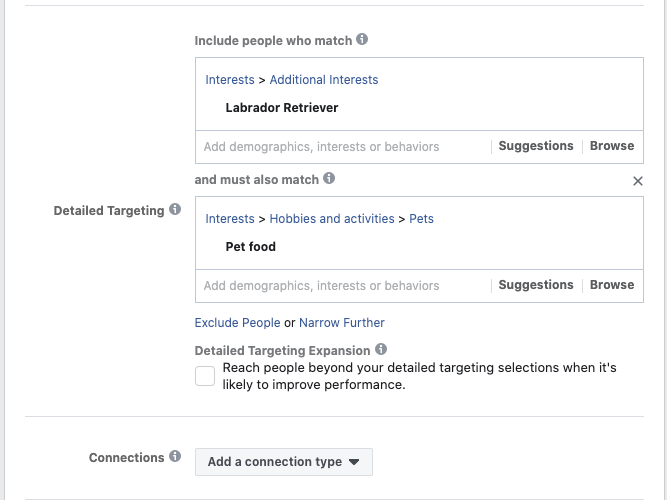Click info icon beside 'Include people who match'

point(362,40)
